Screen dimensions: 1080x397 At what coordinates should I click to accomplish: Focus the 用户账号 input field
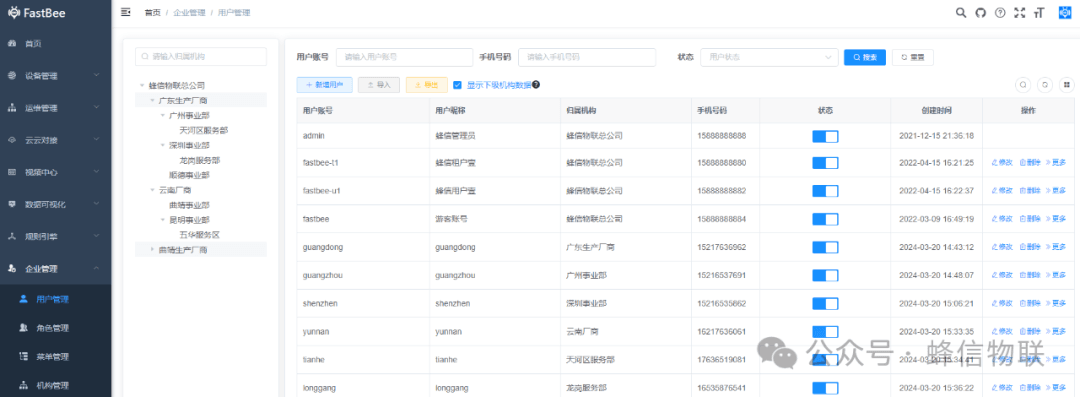click(x=404, y=57)
